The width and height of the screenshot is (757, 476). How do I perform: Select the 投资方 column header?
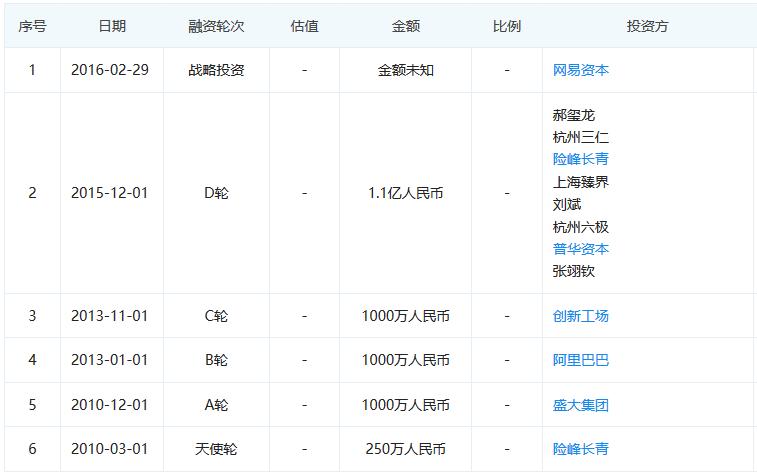click(647, 26)
